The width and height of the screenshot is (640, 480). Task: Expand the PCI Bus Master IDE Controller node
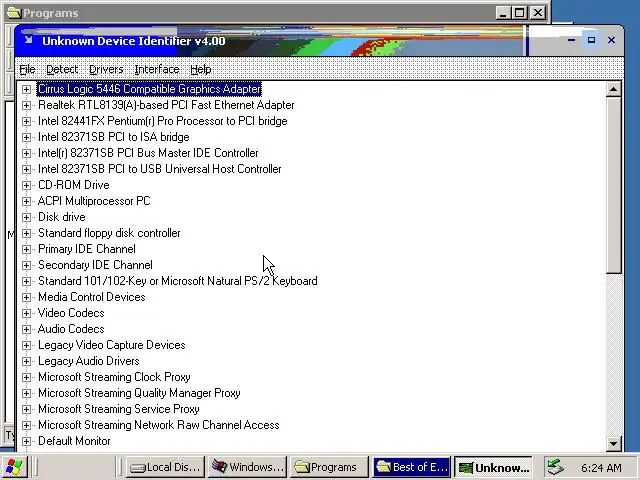coord(27,153)
